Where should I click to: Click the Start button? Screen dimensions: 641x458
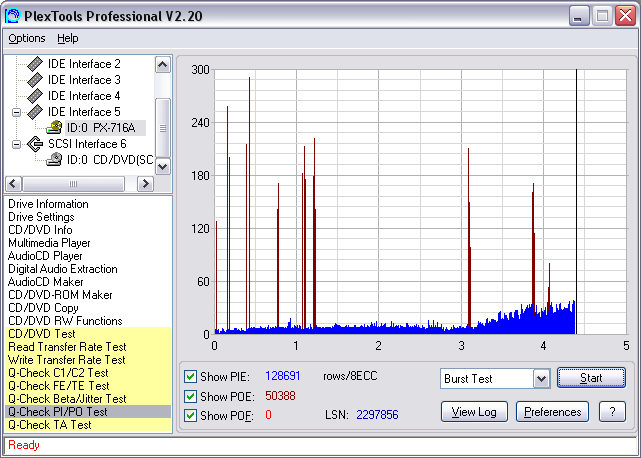point(591,378)
